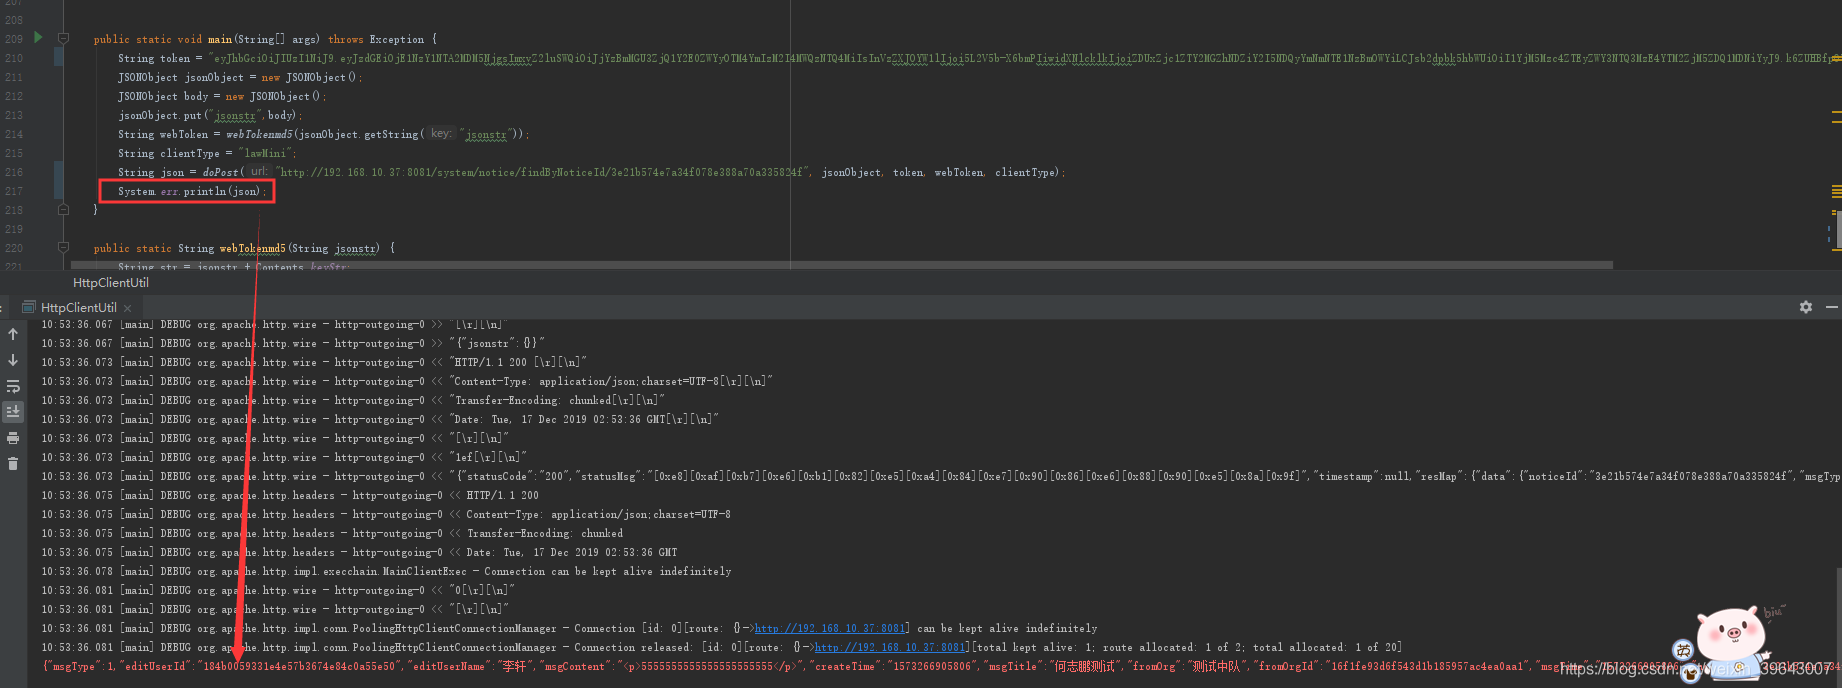Click the editor horizontal scrollbar

point(842,265)
